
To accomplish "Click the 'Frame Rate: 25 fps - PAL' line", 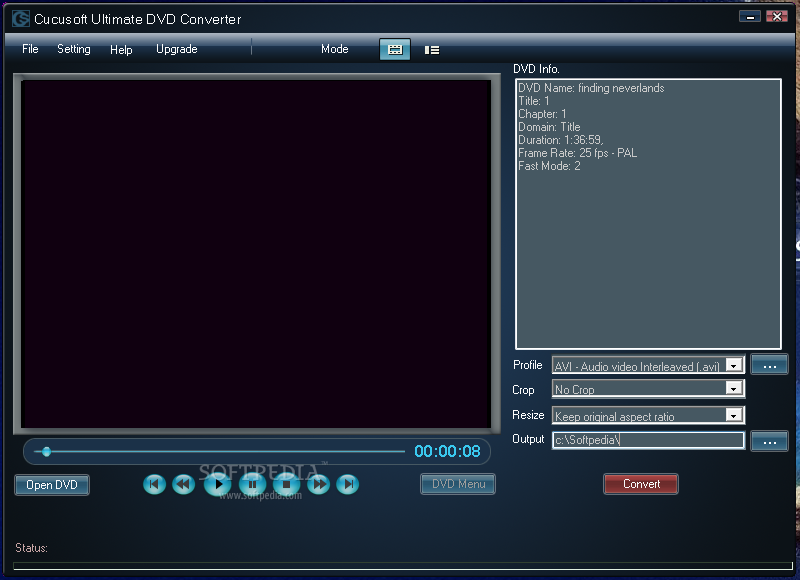I will (578, 153).
